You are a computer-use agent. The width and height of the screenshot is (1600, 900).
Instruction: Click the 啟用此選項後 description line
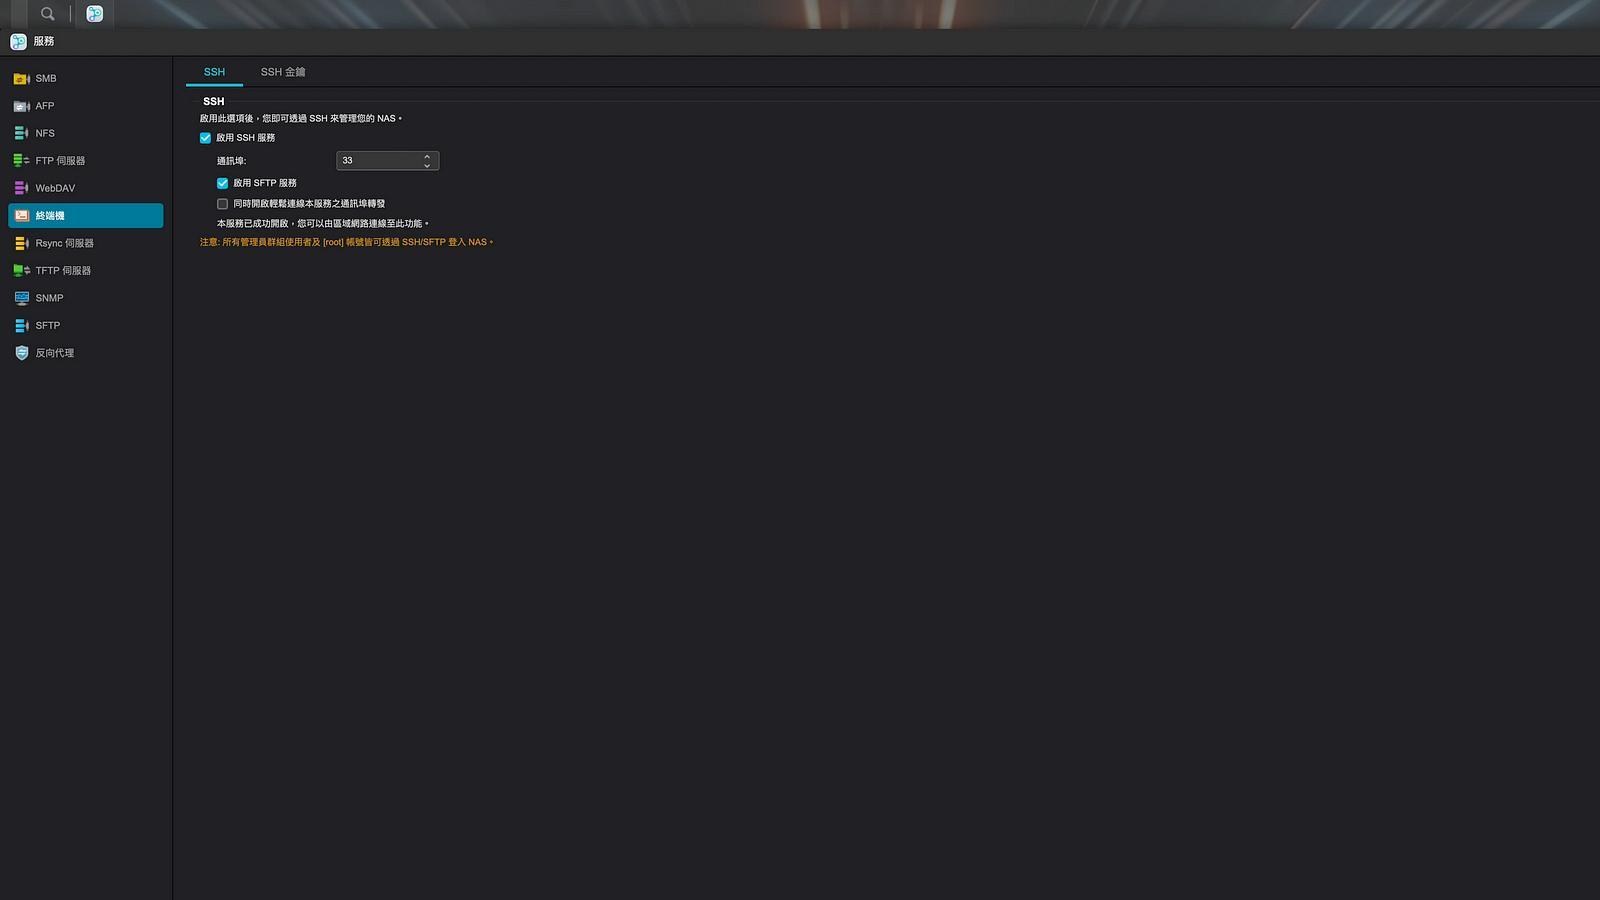point(300,119)
